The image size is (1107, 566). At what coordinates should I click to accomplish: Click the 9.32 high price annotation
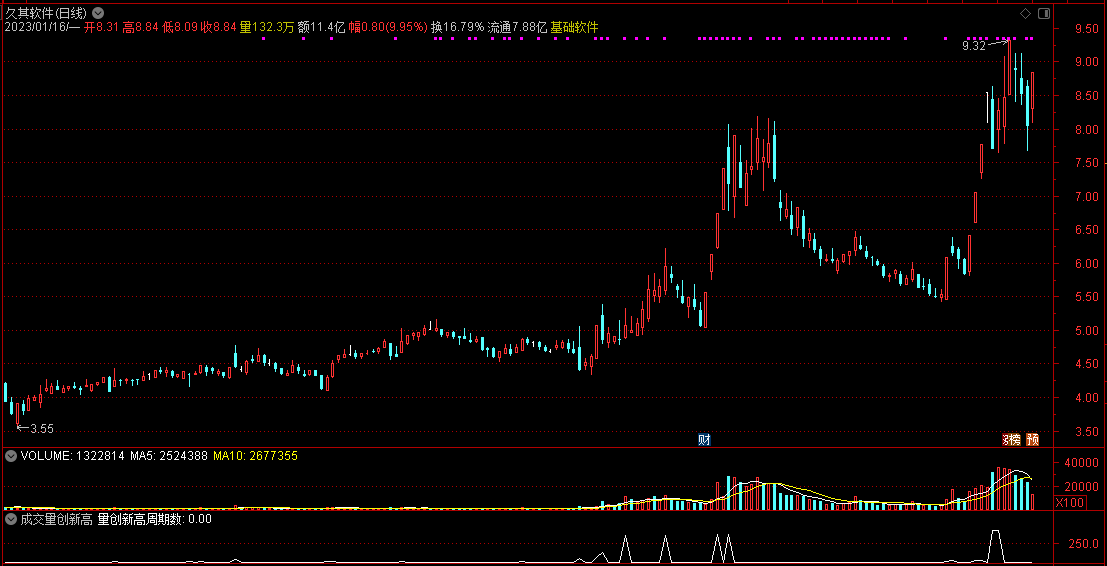pos(973,46)
